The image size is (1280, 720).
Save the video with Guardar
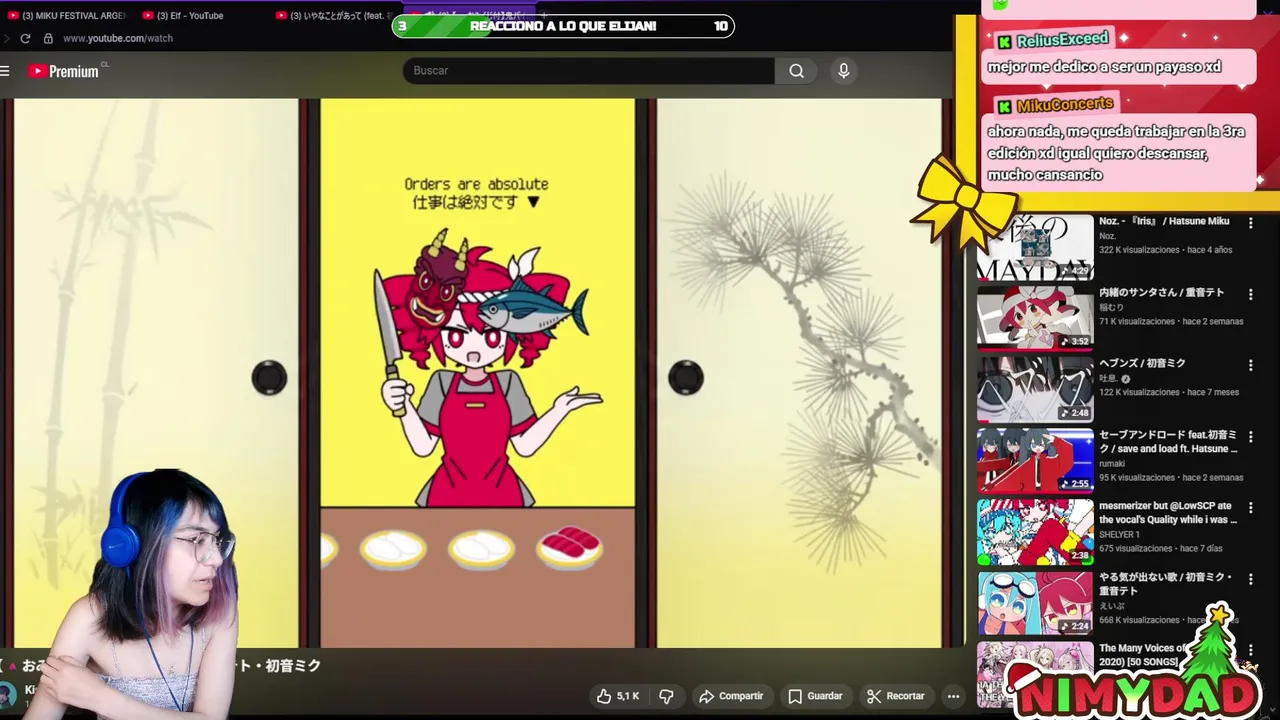click(x=815, y=696)
